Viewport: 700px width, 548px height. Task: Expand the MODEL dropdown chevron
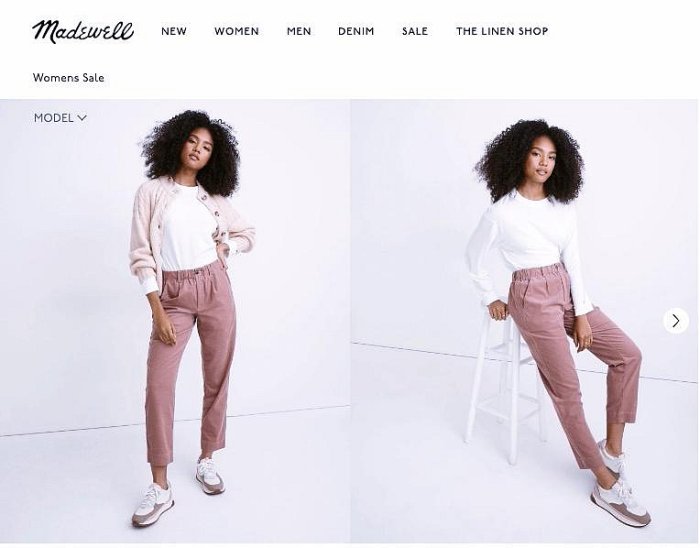82,118
